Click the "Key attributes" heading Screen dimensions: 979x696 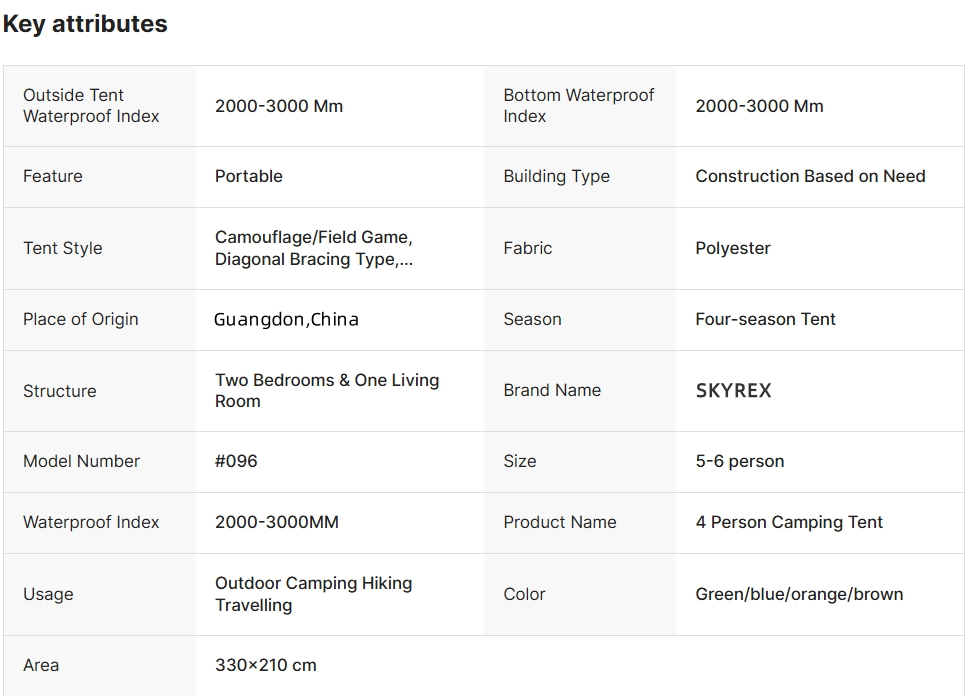tap(85, 24)
